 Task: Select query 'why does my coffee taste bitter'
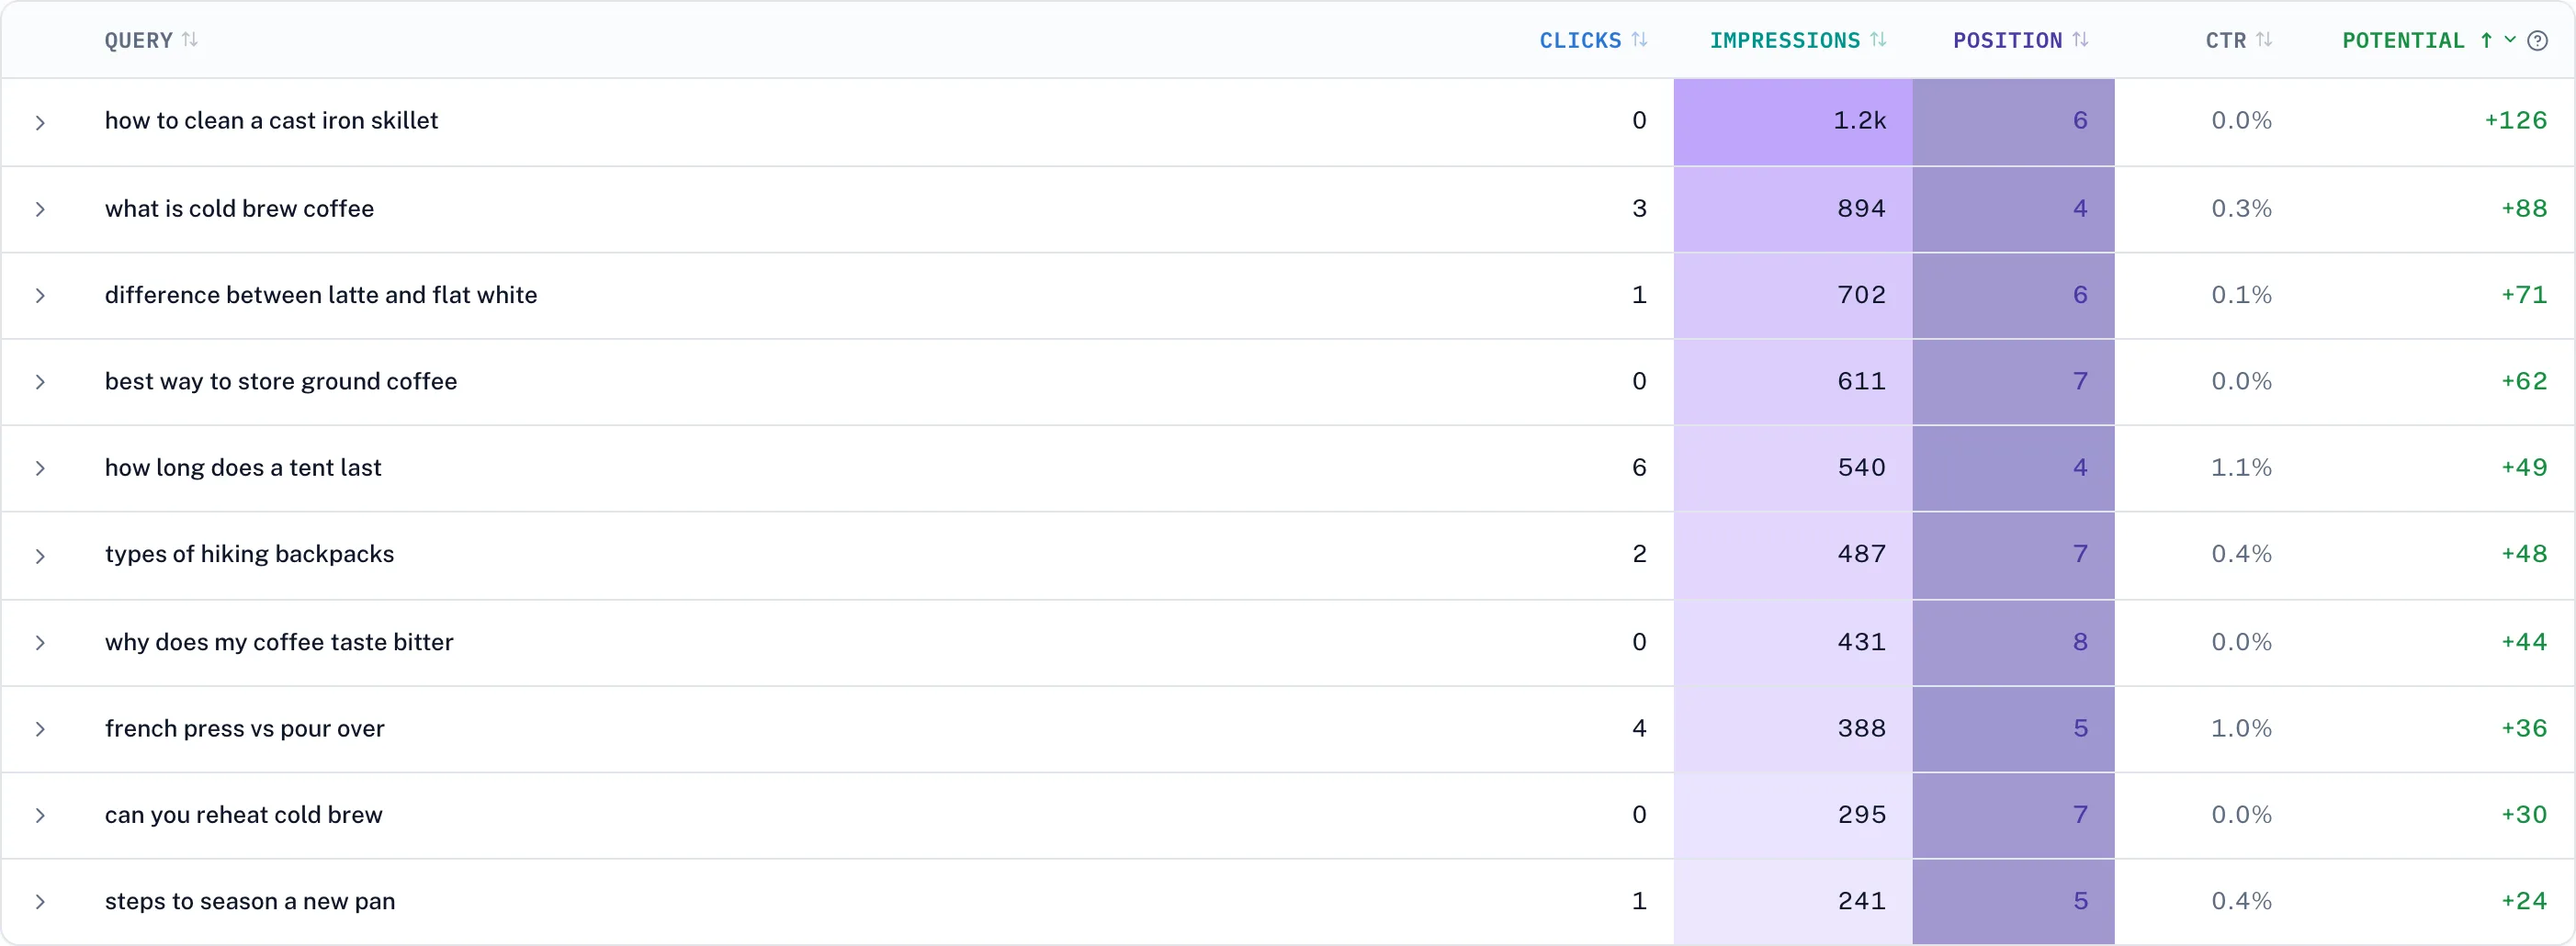pos(279,642)
